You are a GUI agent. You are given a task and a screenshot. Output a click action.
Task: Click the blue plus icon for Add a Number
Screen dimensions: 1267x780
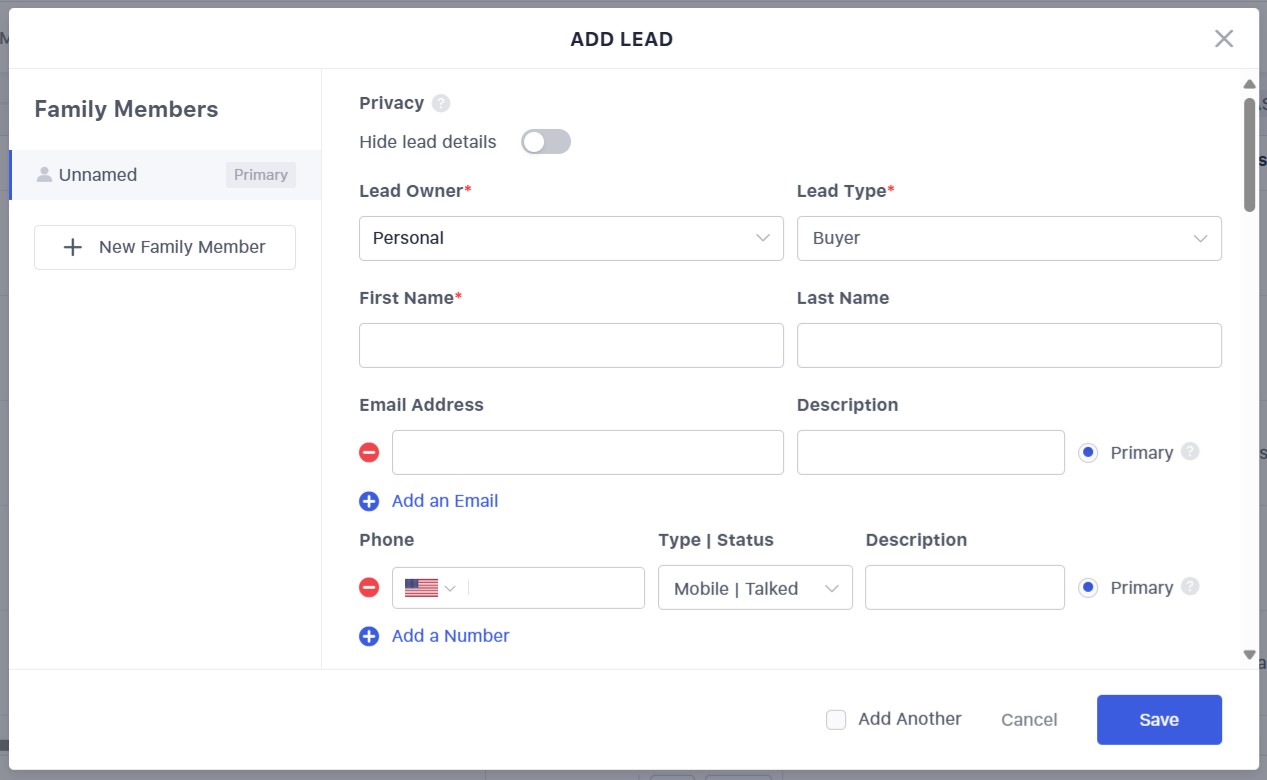(x=369, y=636)
